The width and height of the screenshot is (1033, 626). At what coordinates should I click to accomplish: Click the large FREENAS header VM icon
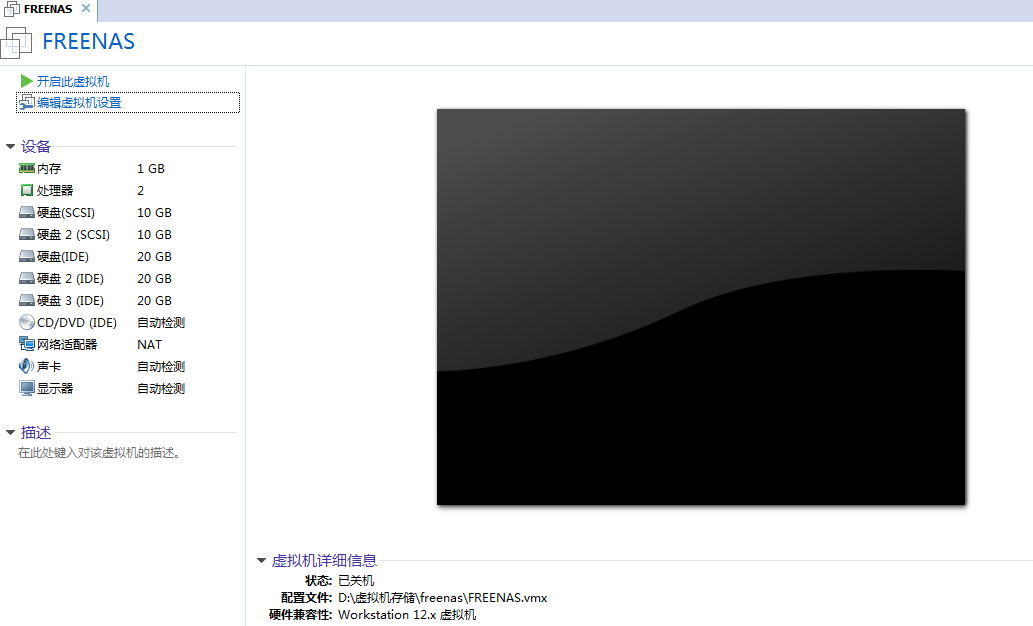pos(16,42)
